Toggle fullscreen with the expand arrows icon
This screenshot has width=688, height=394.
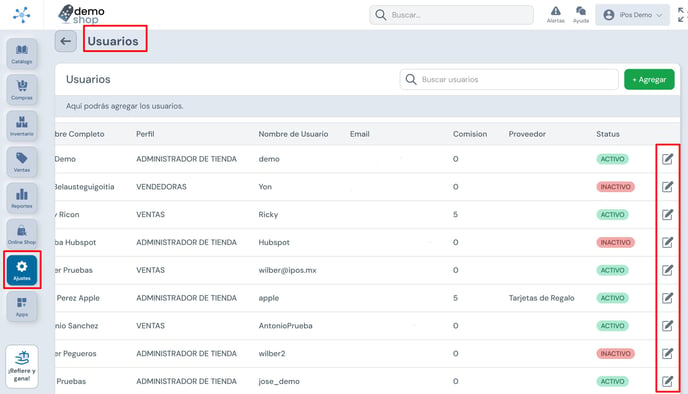[681, 15]
